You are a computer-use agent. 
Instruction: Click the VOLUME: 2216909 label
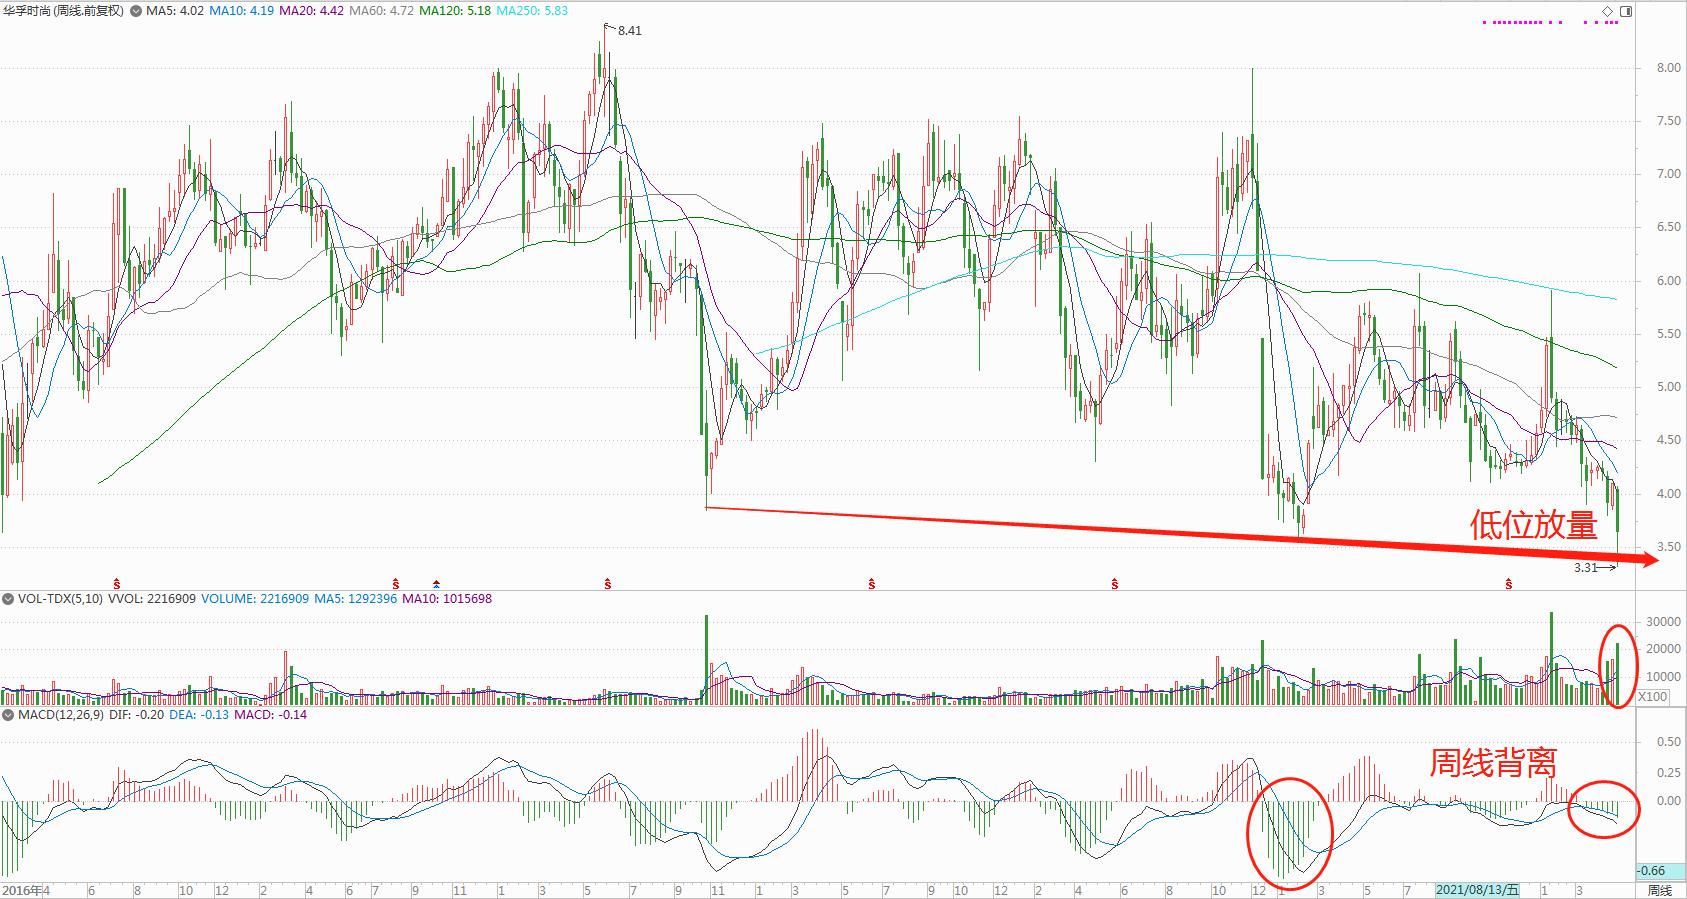pos(255,599)
